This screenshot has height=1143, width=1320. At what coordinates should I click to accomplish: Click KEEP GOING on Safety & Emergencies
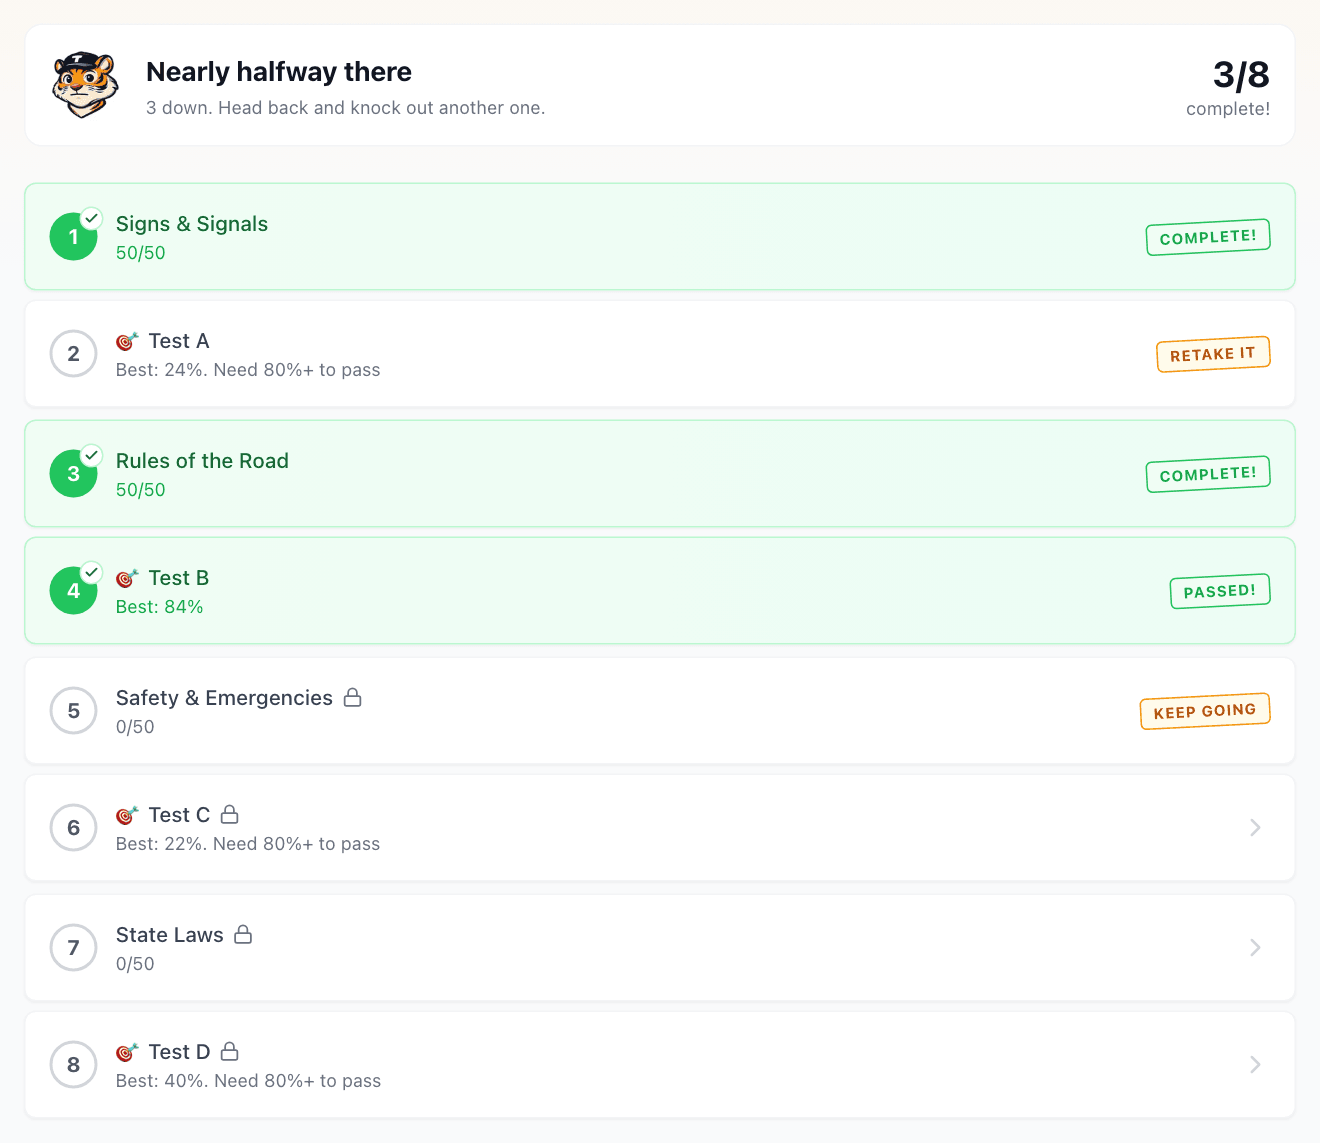coord(1205,711)
